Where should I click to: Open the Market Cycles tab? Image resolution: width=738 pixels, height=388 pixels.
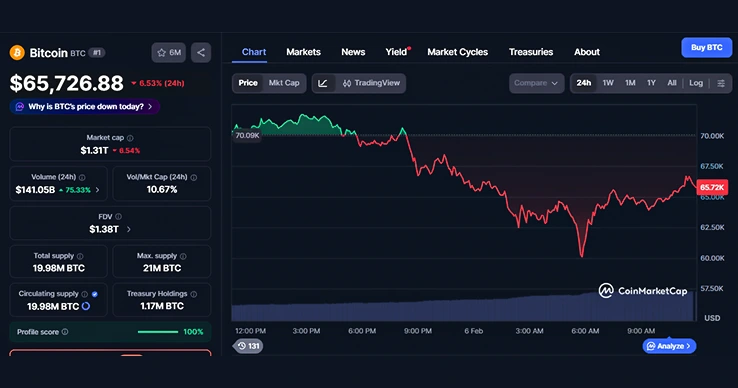457,52
